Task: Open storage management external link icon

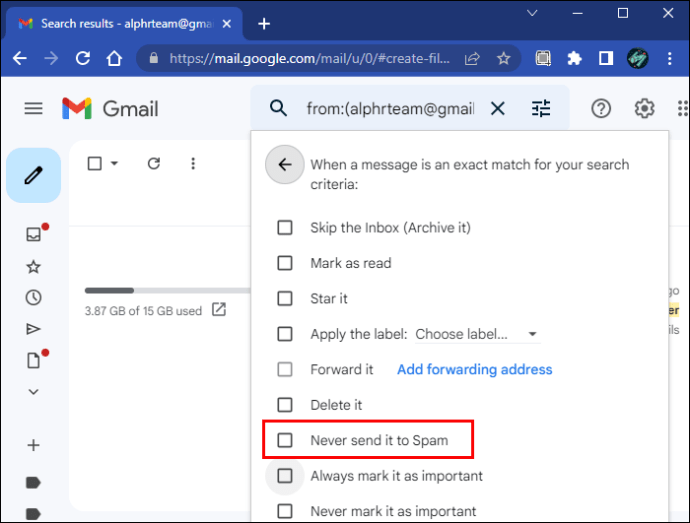Action: pyautogui.click(x=219, y=309)
